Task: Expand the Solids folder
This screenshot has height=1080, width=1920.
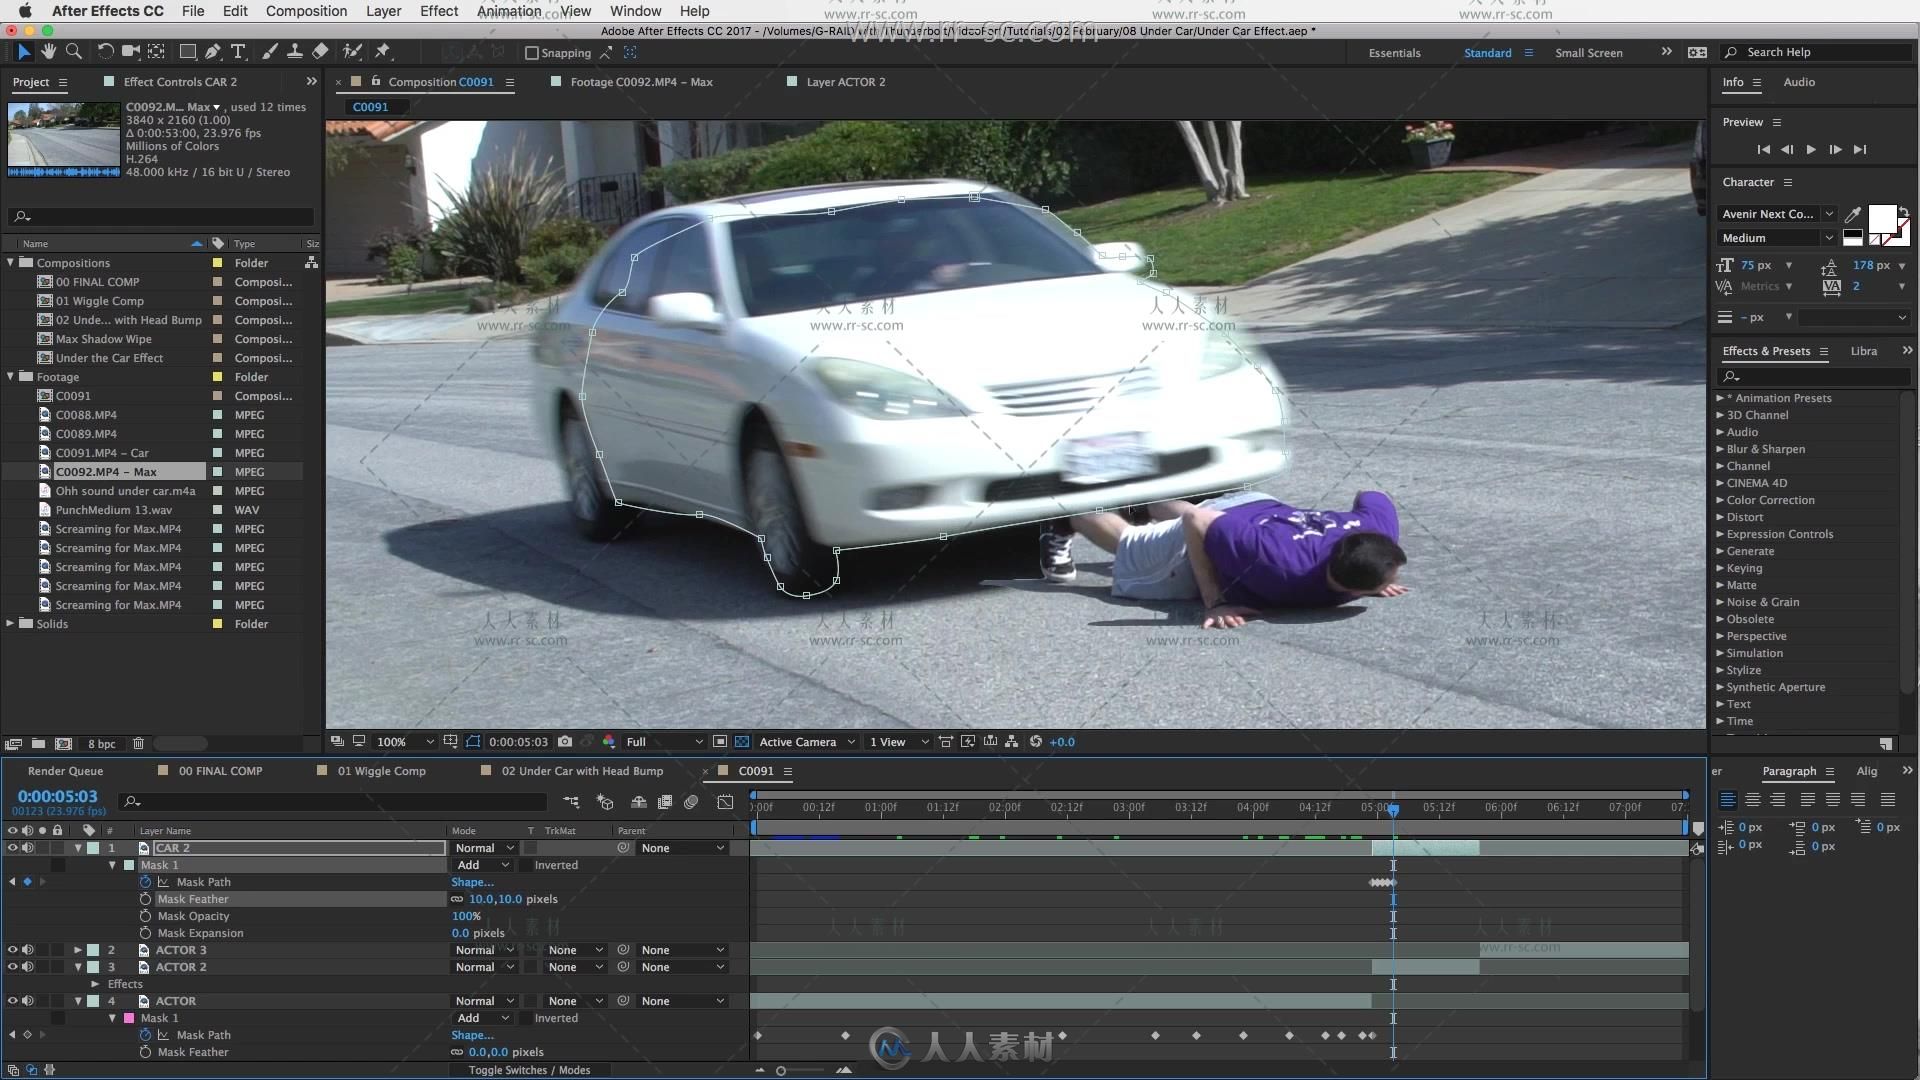Action: 11,624
